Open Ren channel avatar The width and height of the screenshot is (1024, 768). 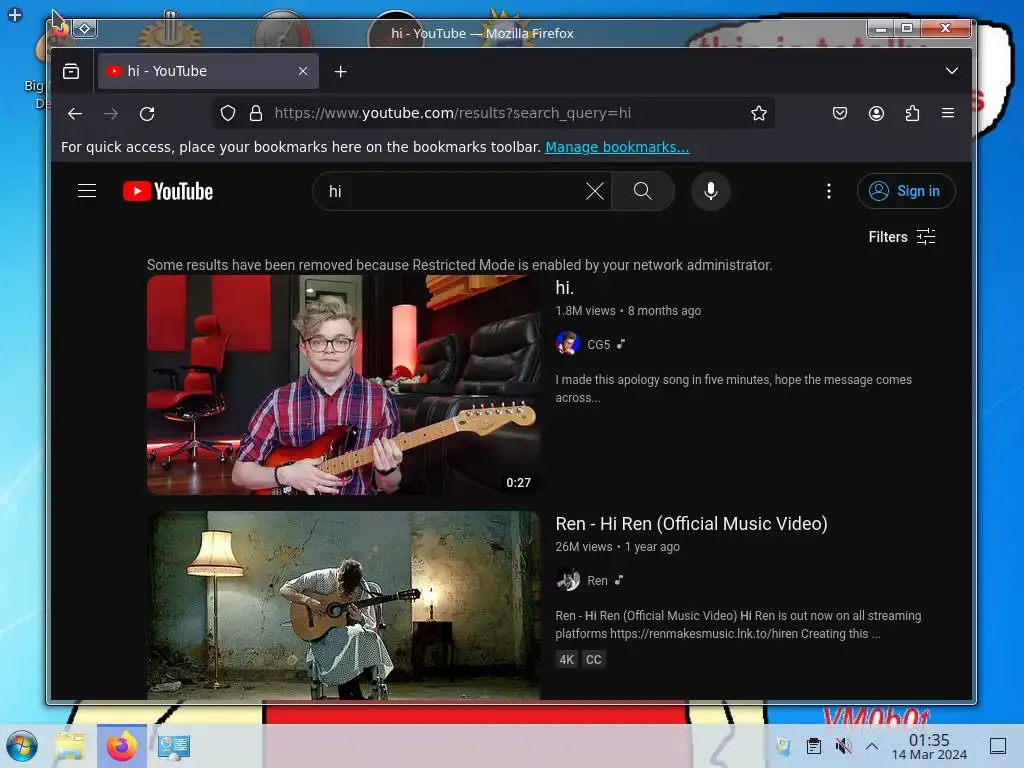coord(568,580)
